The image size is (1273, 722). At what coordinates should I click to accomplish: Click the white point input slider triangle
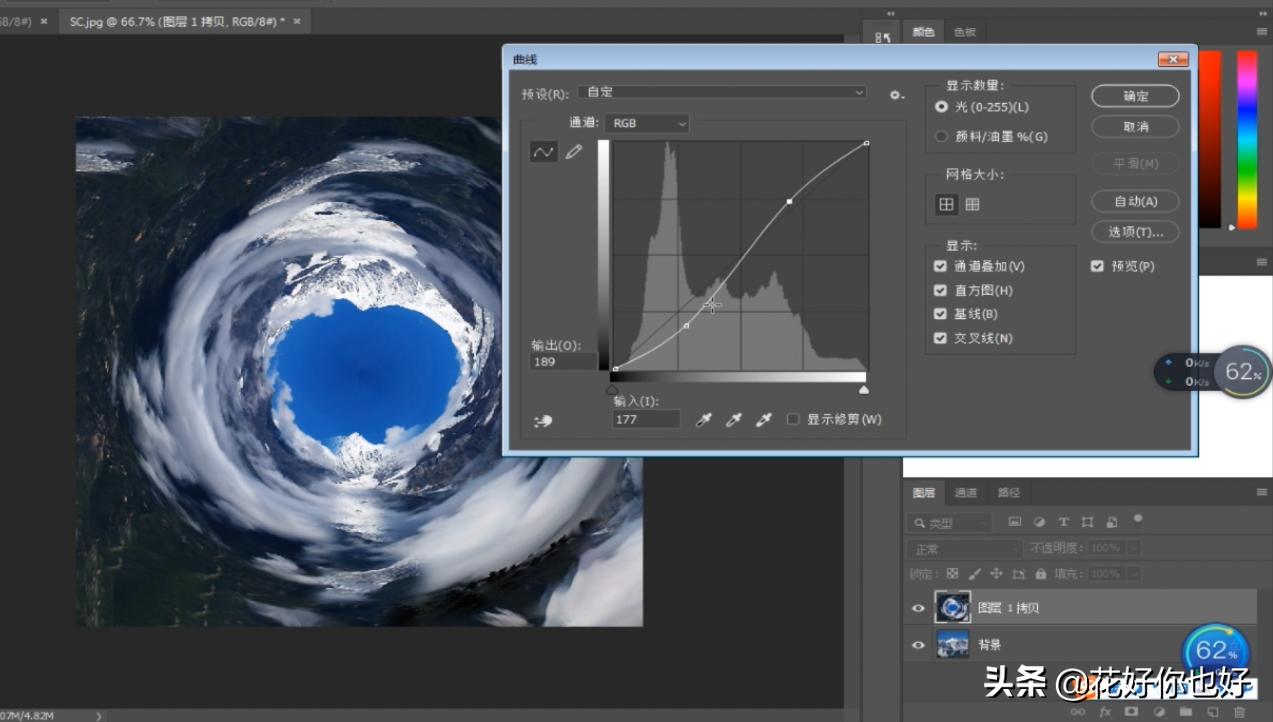pos(864,390)
